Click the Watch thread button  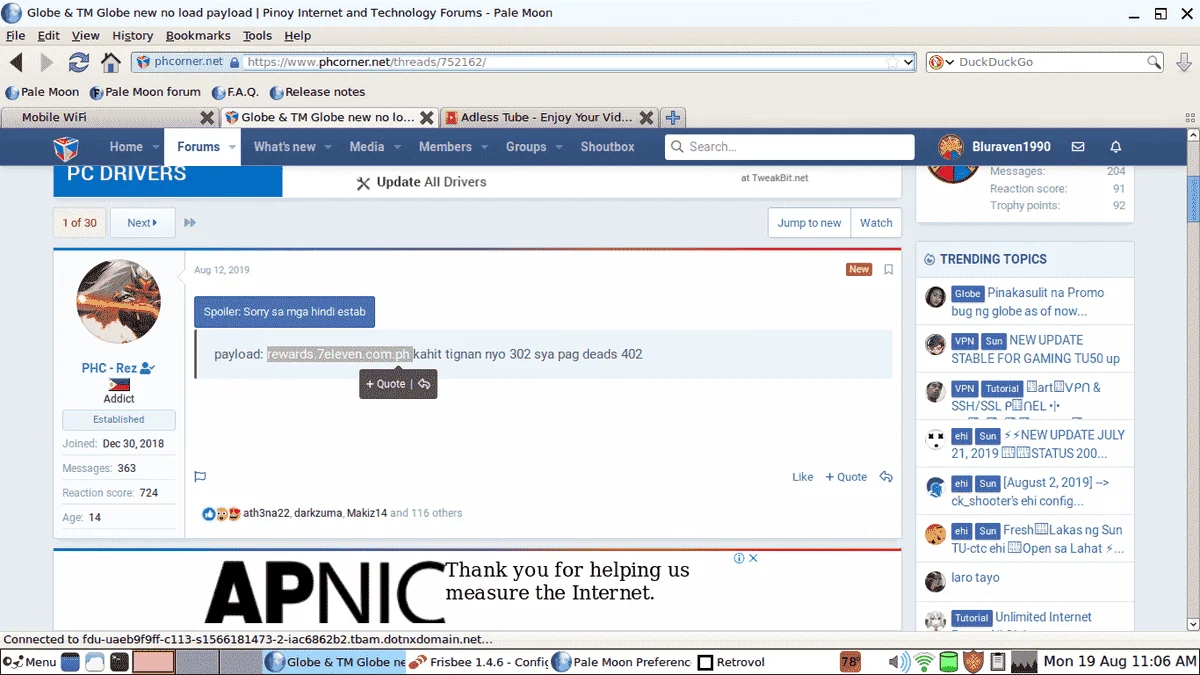(x=876, y=223)
